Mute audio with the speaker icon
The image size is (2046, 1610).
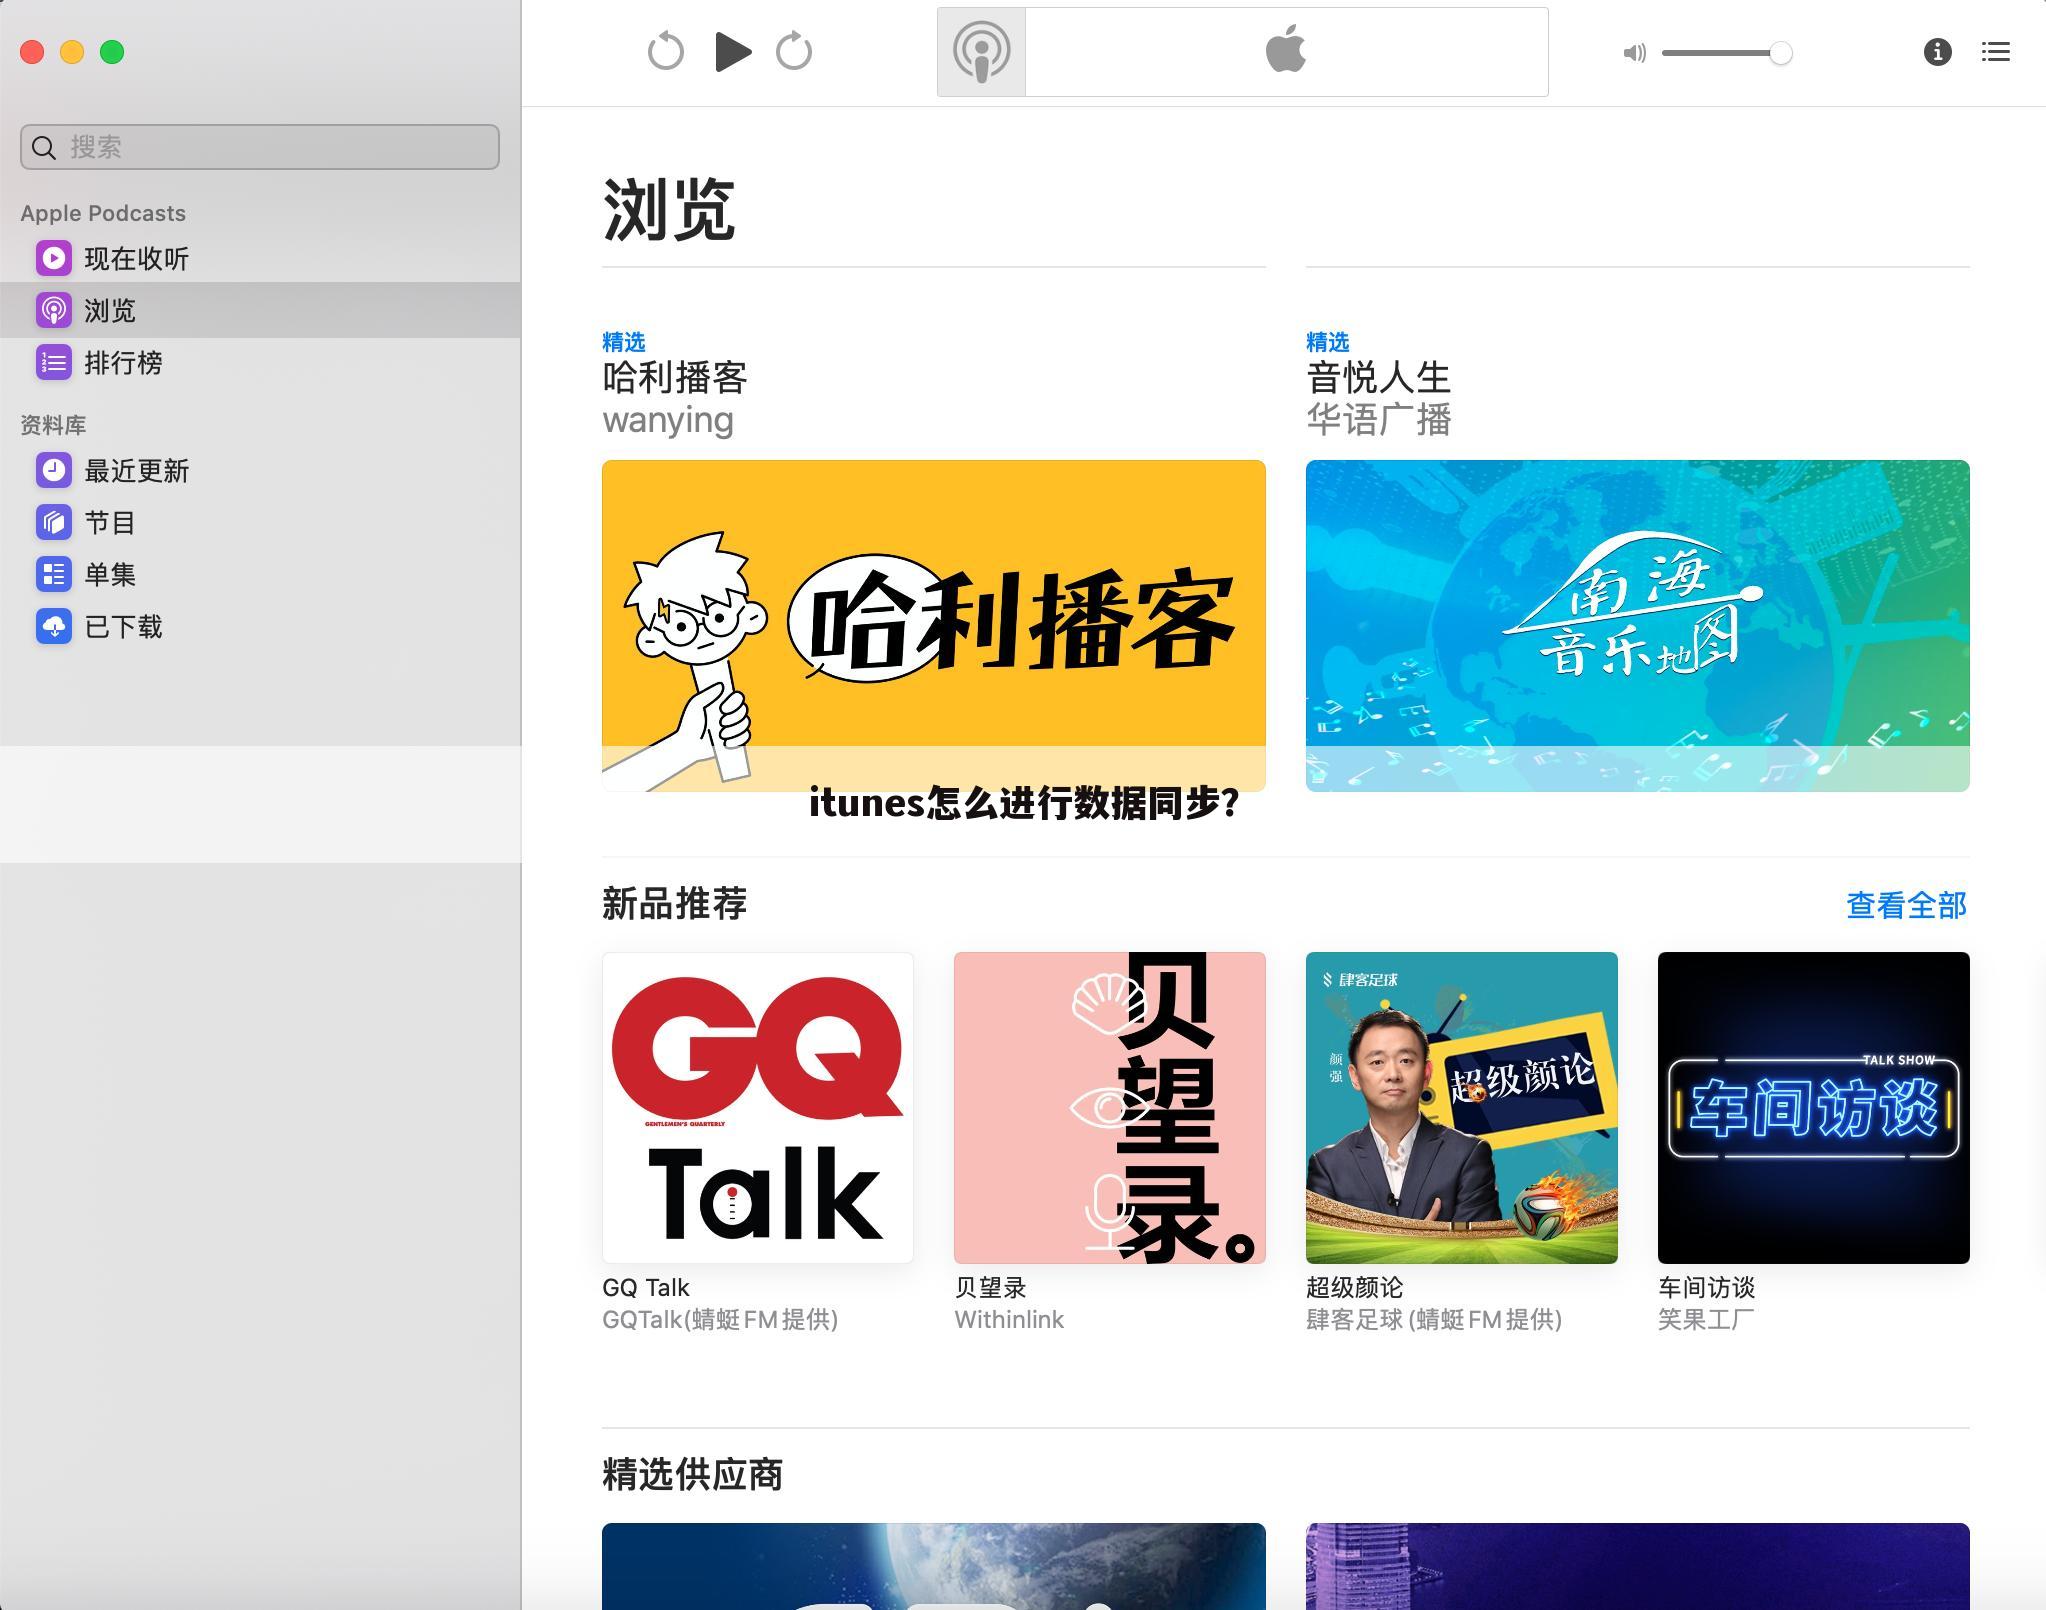coord(1632,53)
